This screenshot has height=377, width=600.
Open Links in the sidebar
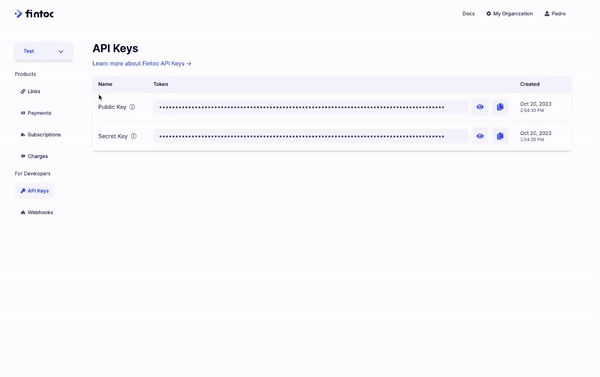[31, 91]
